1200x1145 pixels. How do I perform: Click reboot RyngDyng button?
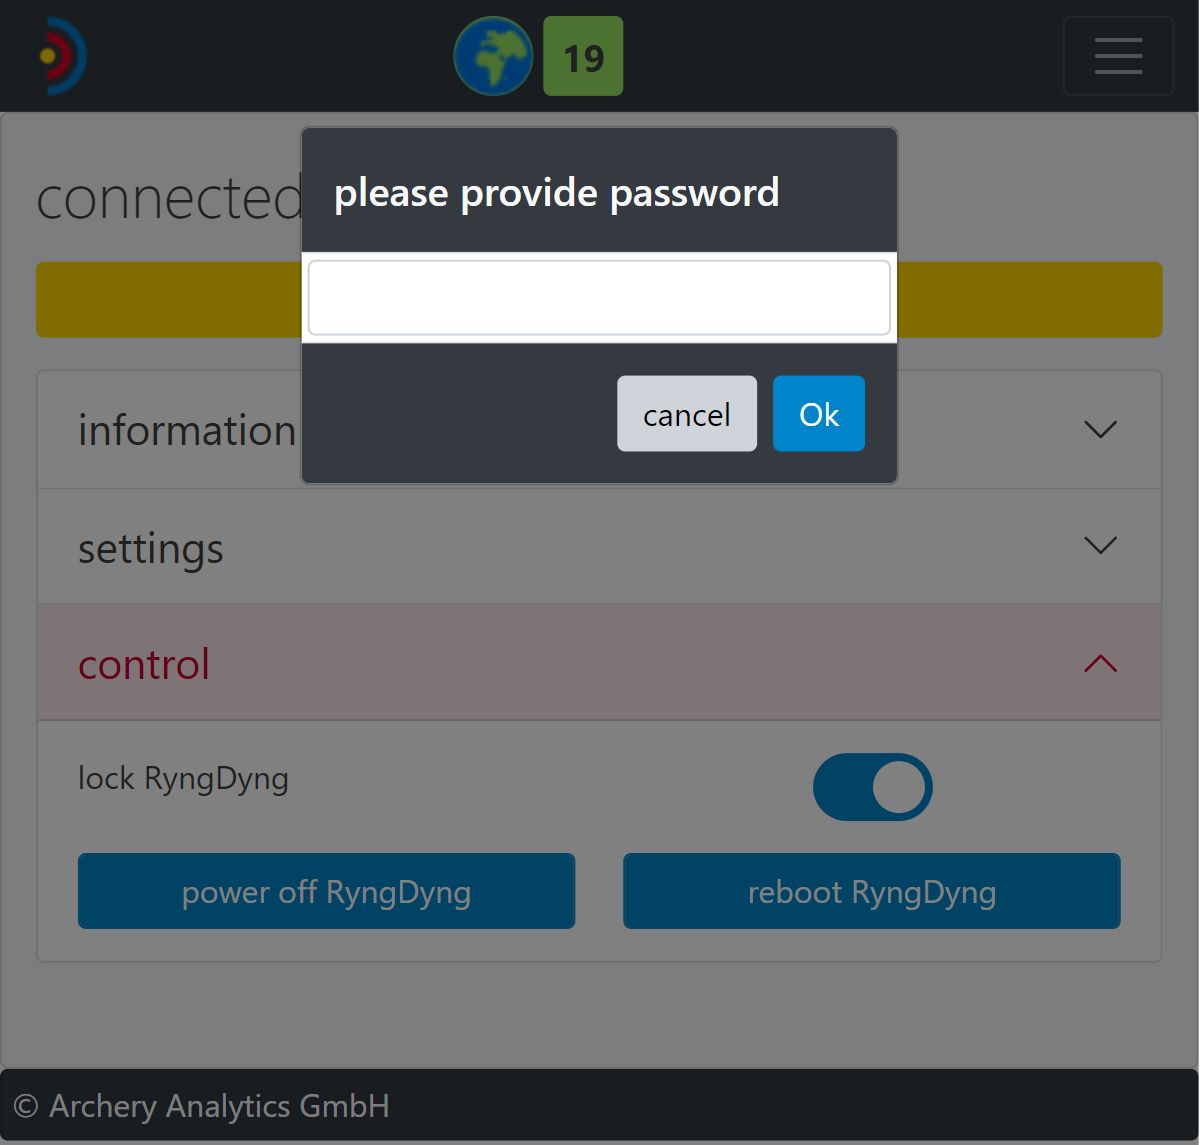(871, 891)
